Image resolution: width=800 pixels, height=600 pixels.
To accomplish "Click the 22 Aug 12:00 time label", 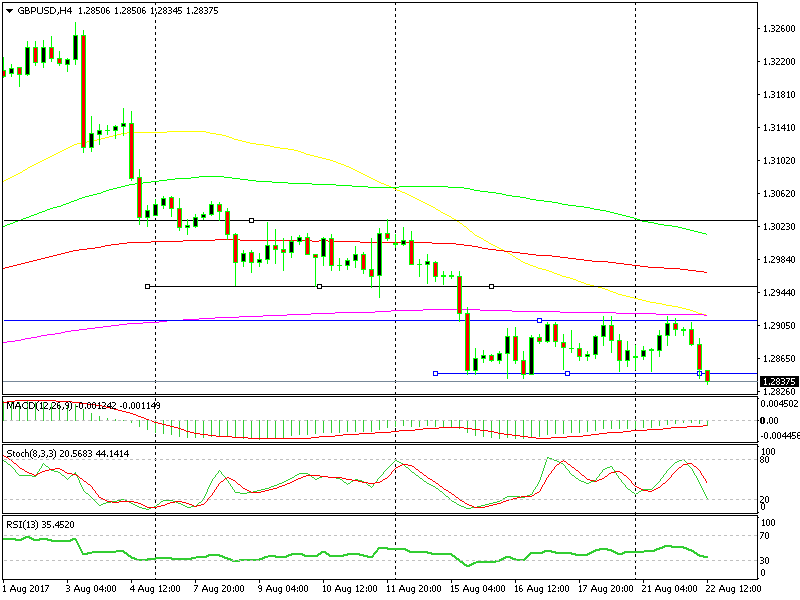I will click(x=733, y=588).
